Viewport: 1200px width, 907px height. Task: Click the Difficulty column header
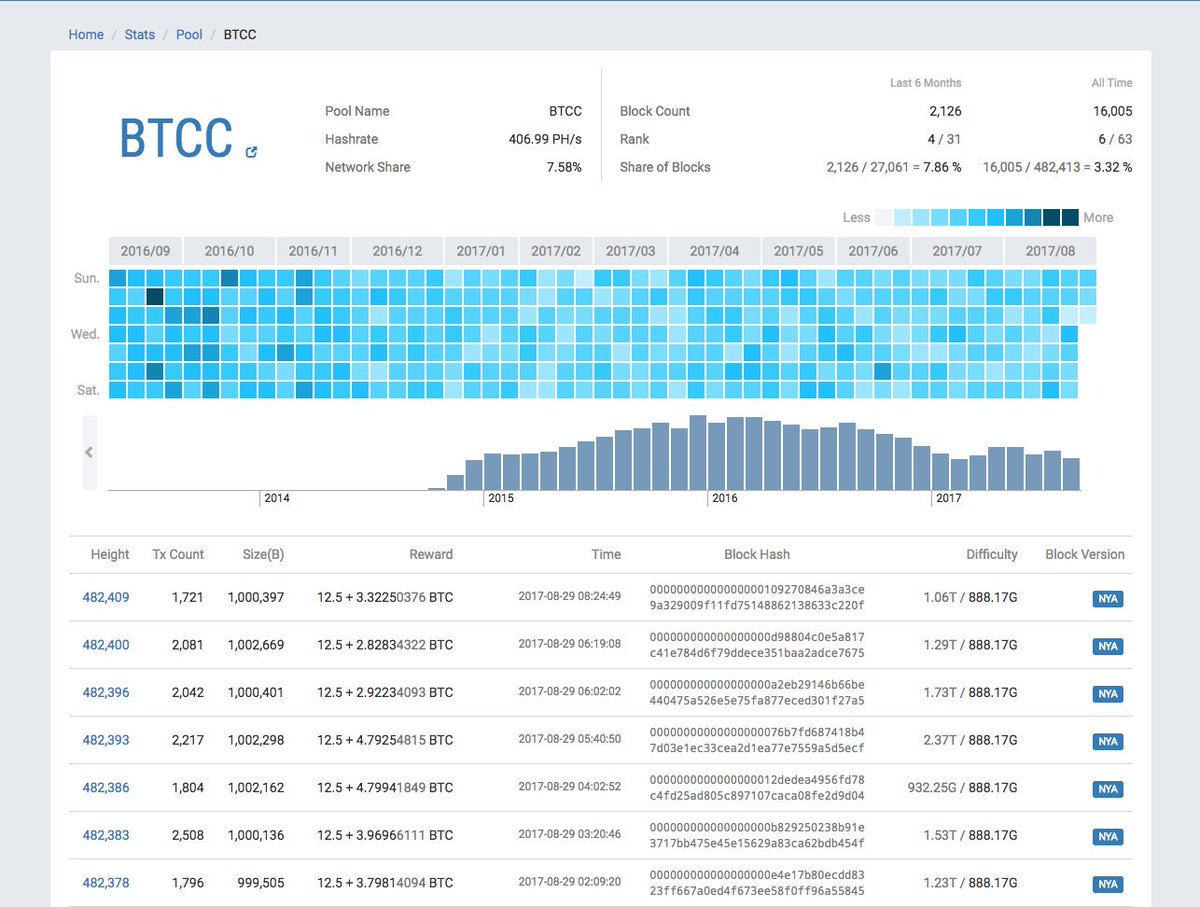coord(992,554)
